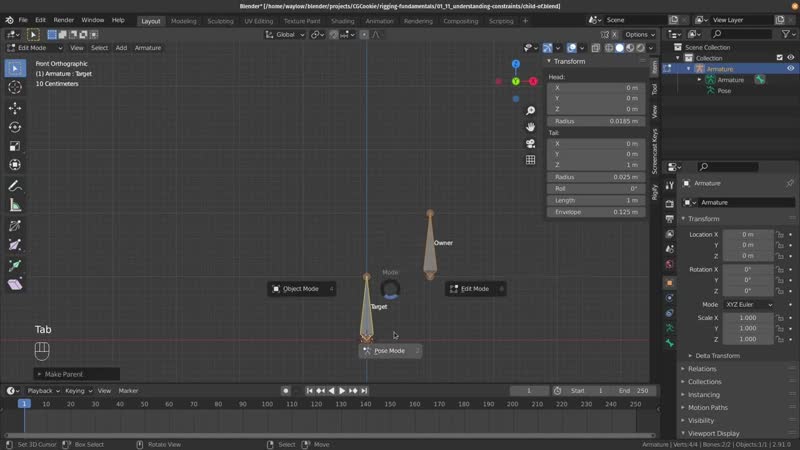The width and height of the screenshot is (800, 450).
Task: Select the Extrude bone tool
Action: [x=15, y=265]
